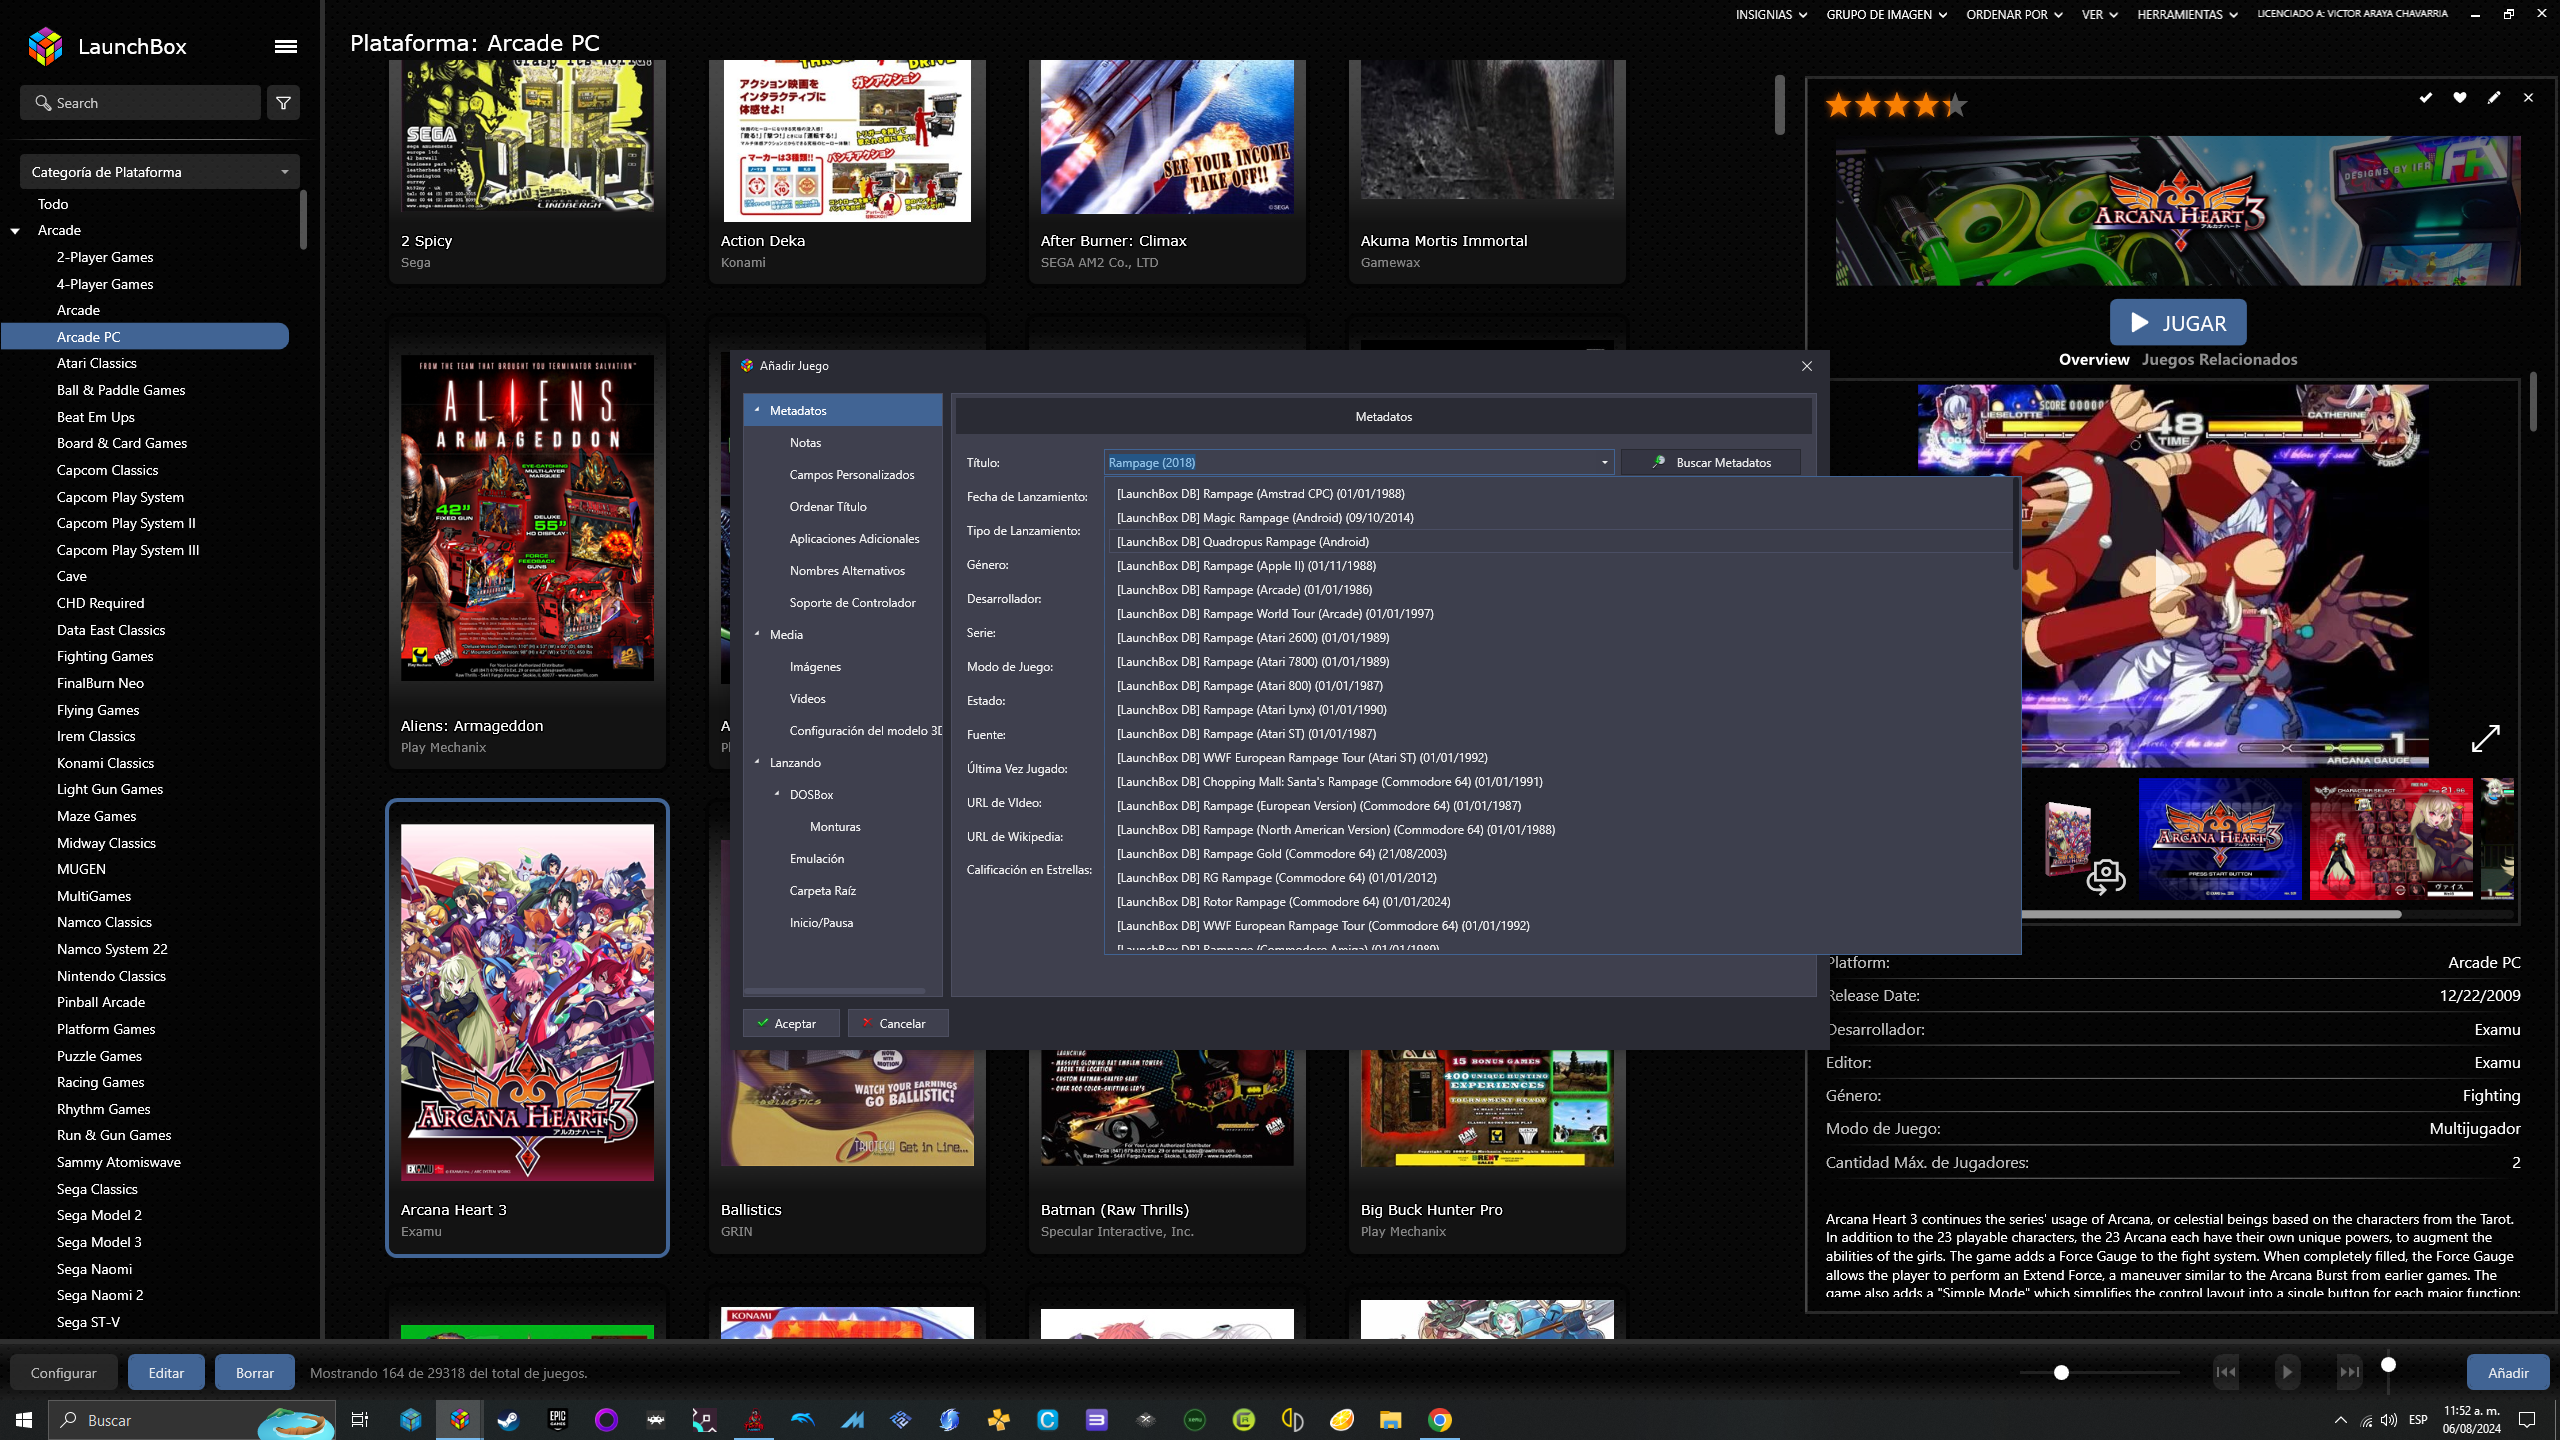Click the Aceptar button
The image size is (2560, 1440).
[790, 1023]
